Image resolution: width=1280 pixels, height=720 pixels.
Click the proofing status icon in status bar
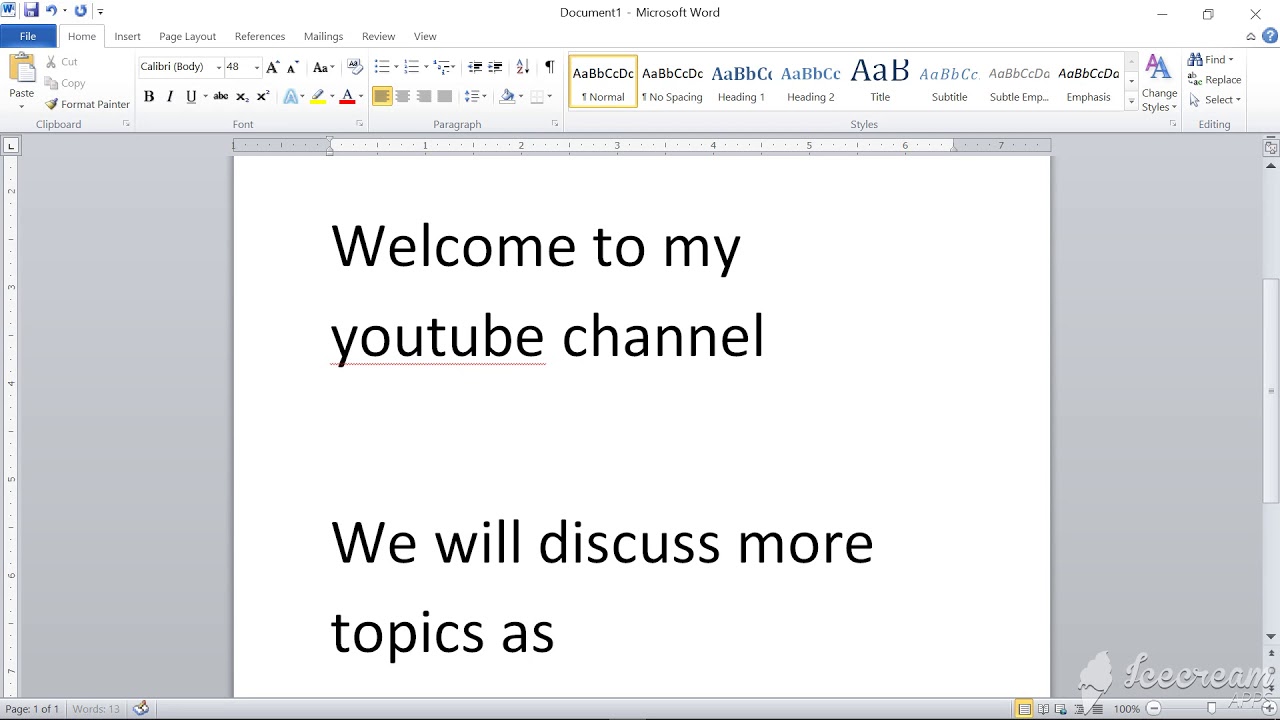click(141, 709)
